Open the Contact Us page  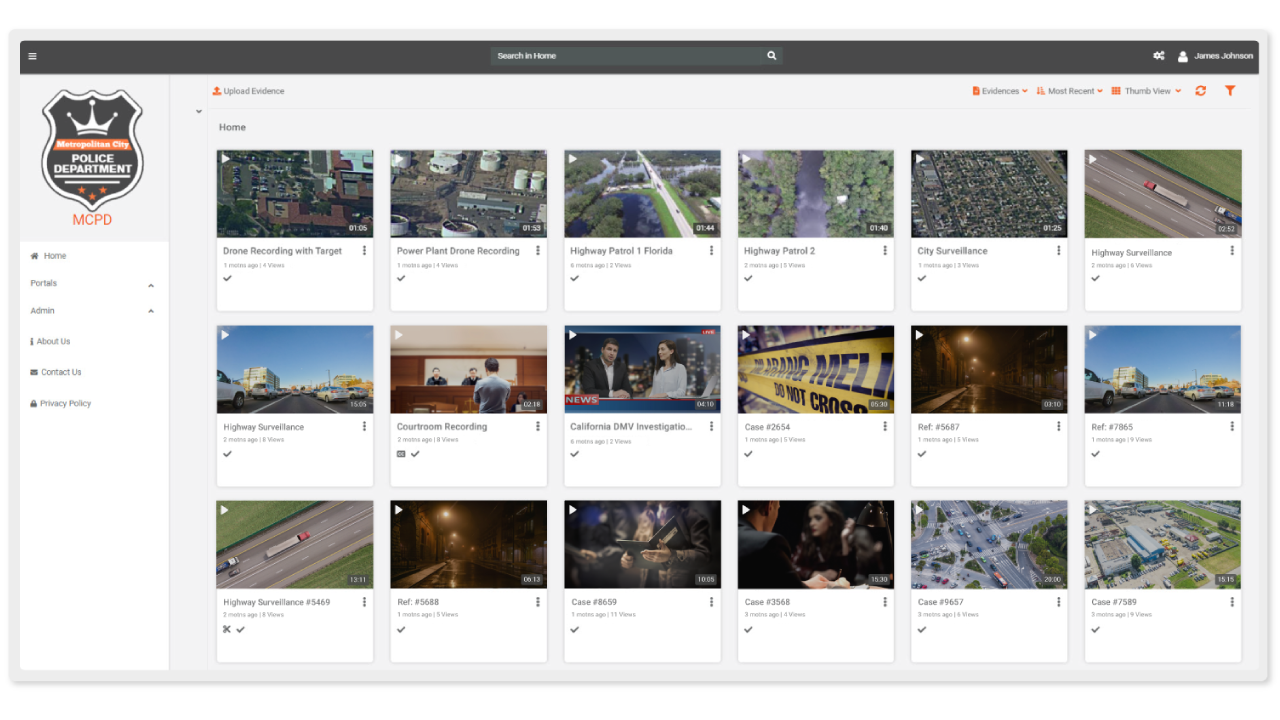pyautogui.click(x=61, y=372)
